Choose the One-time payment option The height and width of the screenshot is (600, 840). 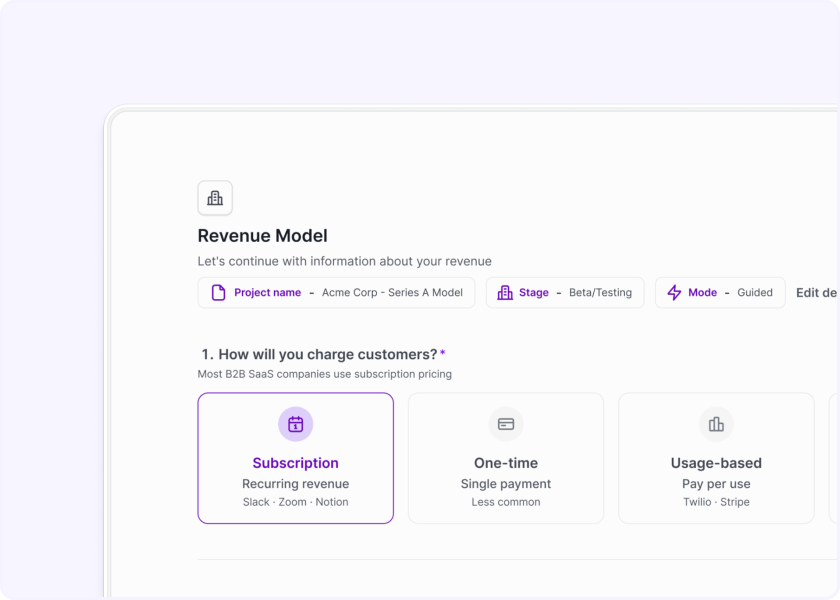point(506,463)
